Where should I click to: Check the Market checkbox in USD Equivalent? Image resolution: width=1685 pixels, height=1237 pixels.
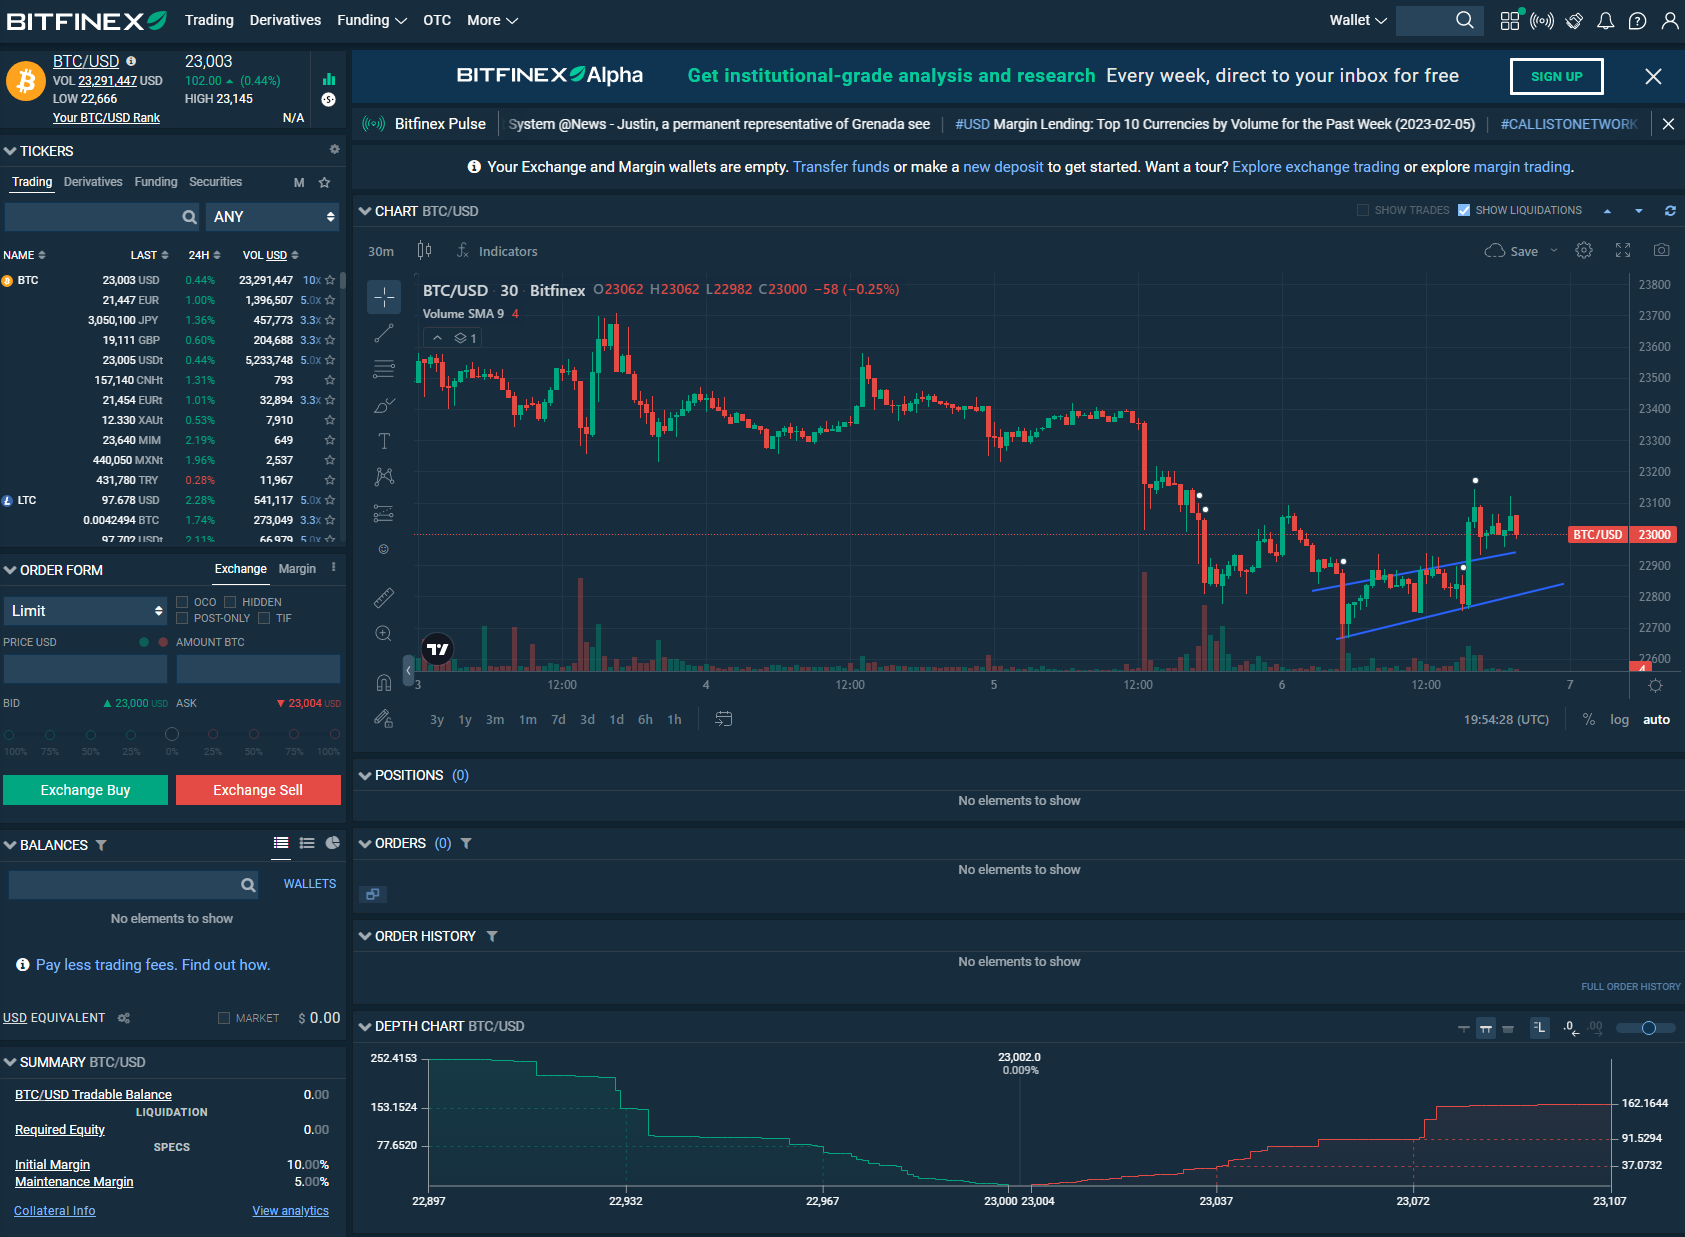tap(224, 1018)
